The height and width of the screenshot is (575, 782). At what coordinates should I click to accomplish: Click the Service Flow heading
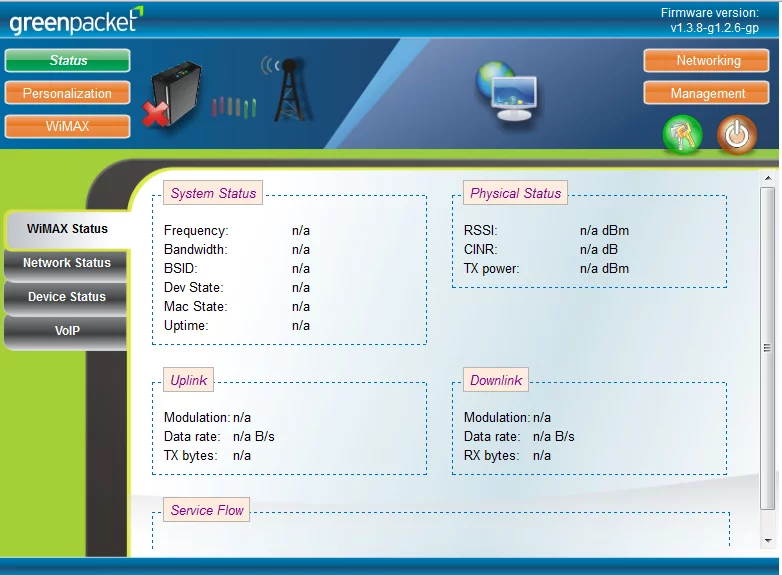coord(206,510)
